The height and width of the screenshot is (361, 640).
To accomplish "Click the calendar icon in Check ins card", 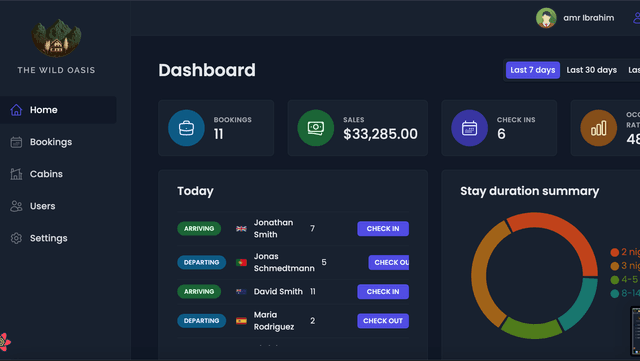I will (469, 128).
